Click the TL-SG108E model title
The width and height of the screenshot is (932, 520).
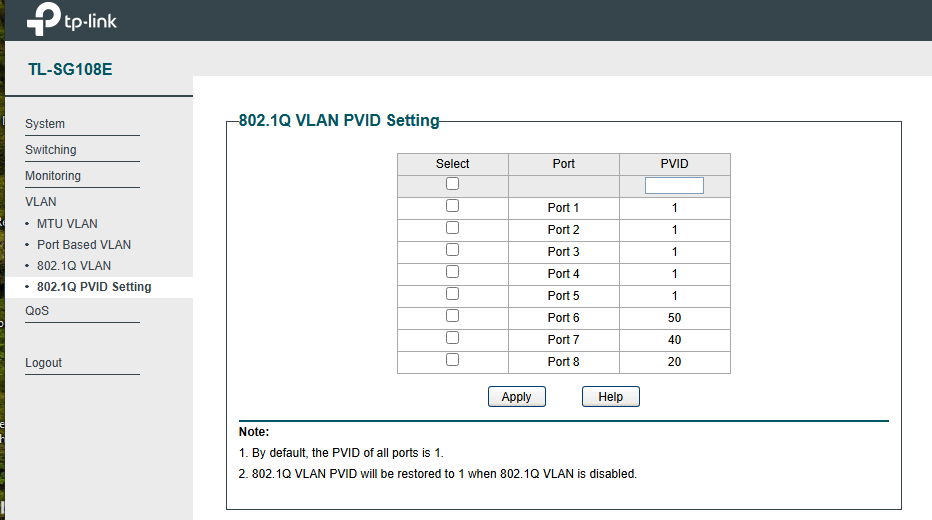tap(70, 70)
